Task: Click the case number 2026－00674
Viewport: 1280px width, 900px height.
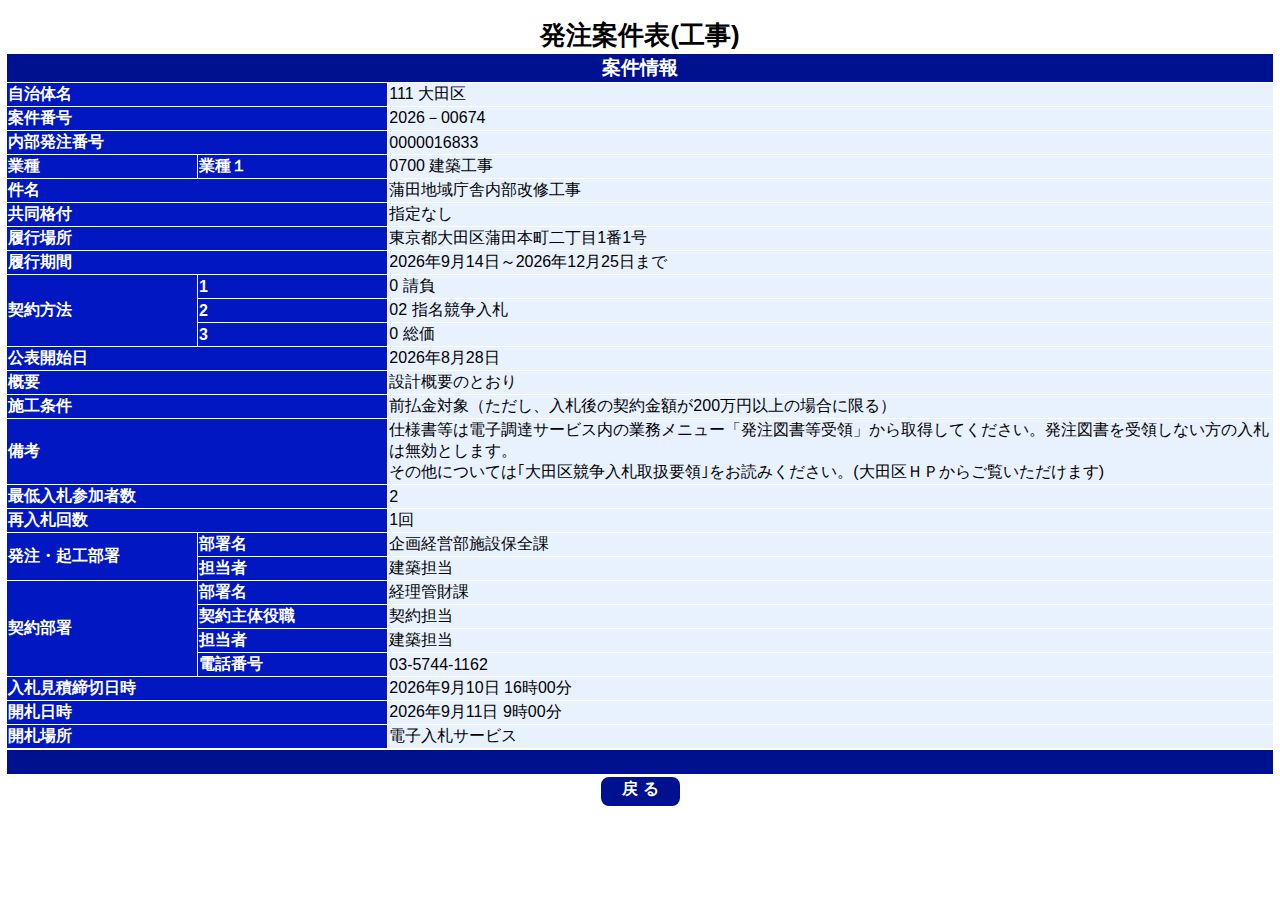Action: tap(437, 118)
